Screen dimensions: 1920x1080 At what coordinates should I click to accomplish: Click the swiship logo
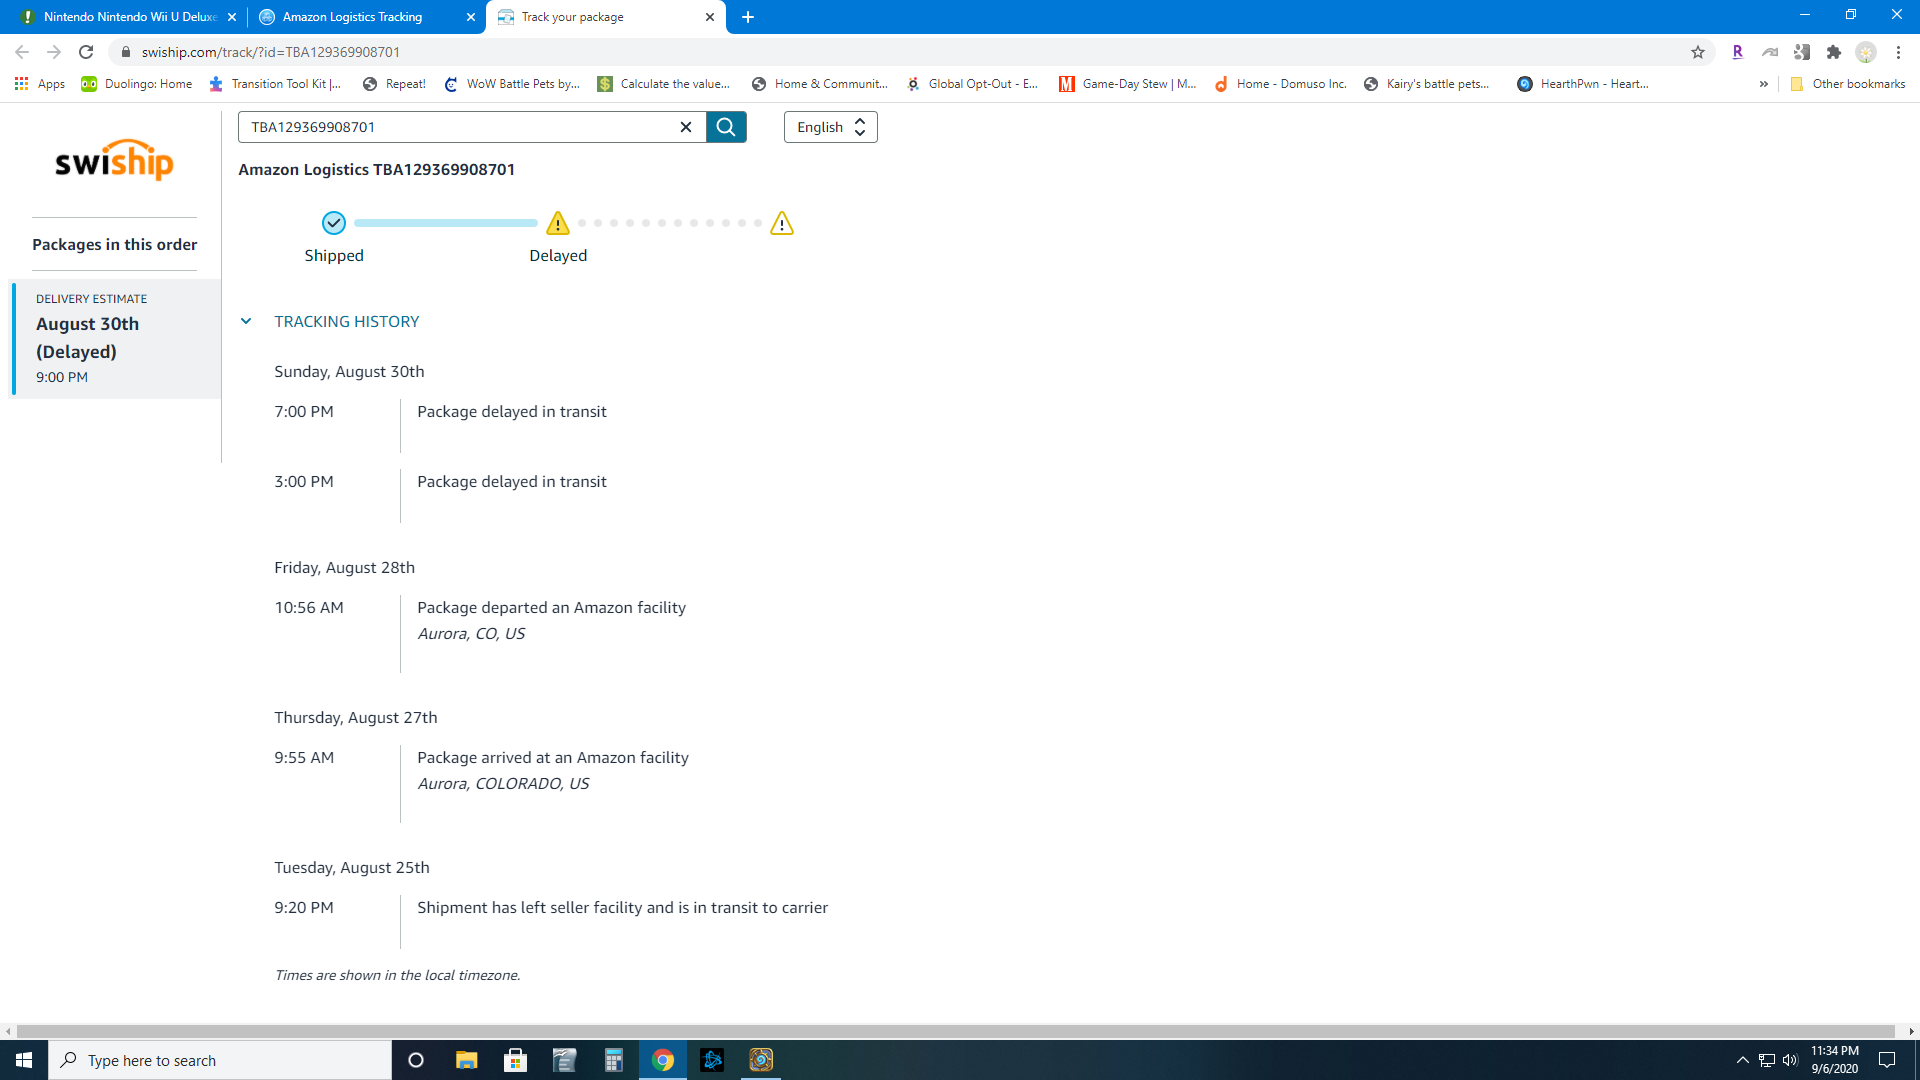[114, 160]
